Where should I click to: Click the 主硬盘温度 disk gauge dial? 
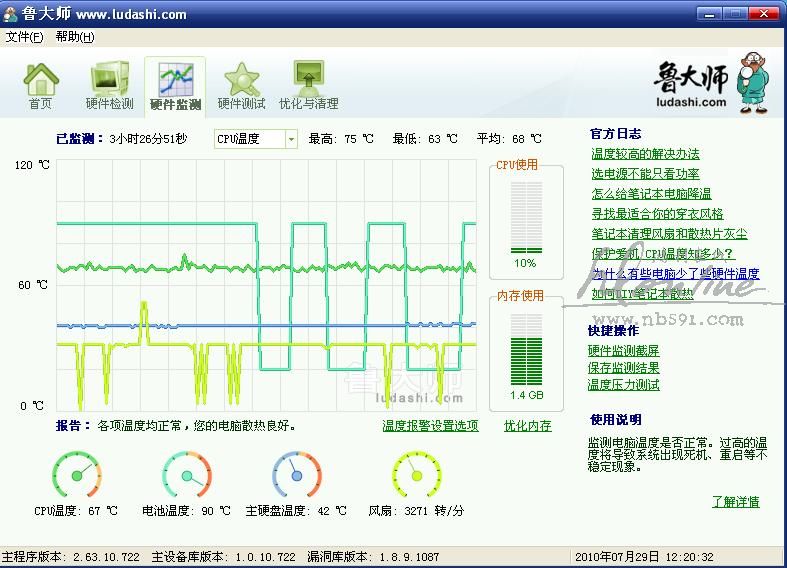coord(296,474)
